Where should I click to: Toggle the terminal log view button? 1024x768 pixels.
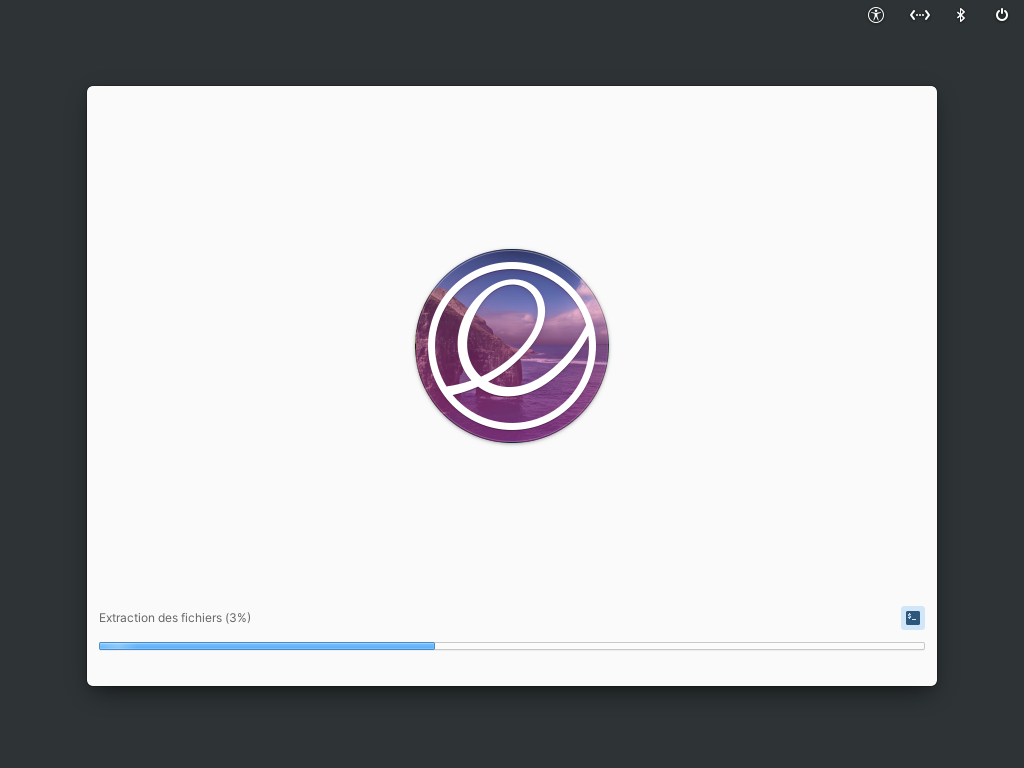(912, 618)
